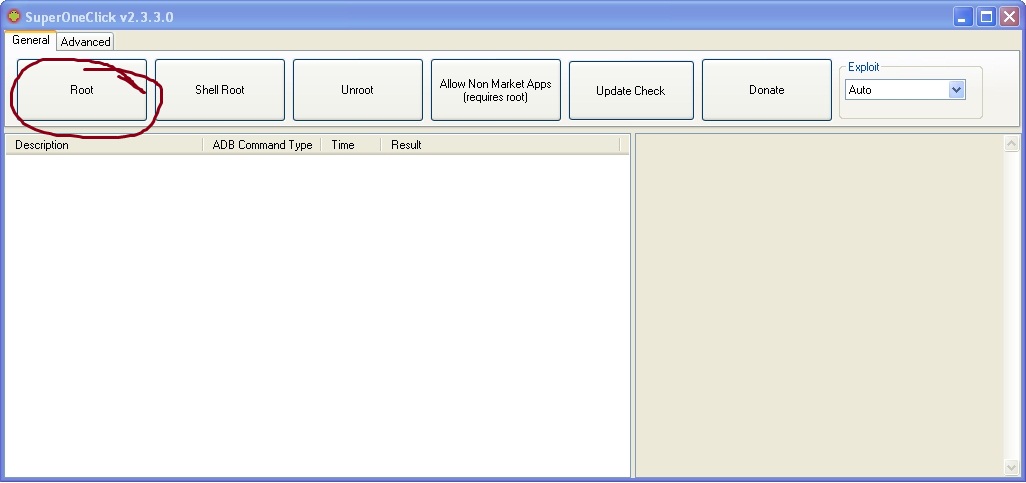Click the Result column header
1026x483 pixels.
[500, 145]
